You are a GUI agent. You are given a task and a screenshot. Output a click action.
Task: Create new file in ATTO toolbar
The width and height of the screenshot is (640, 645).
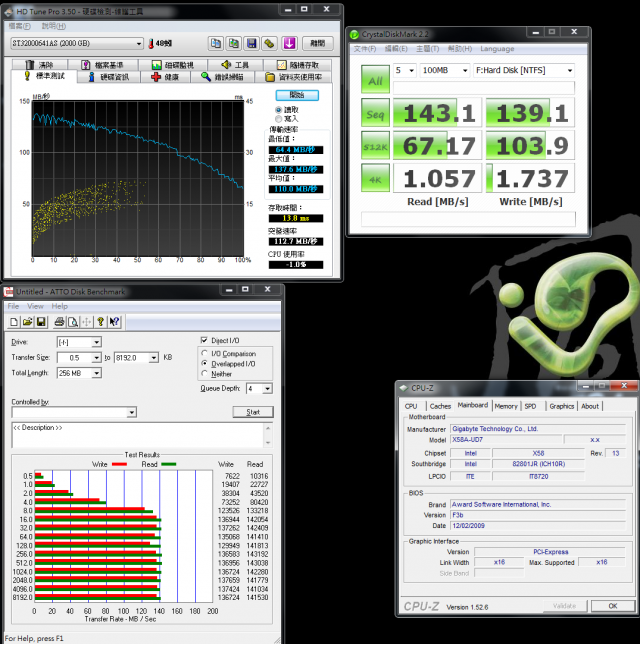click(14, 322)
